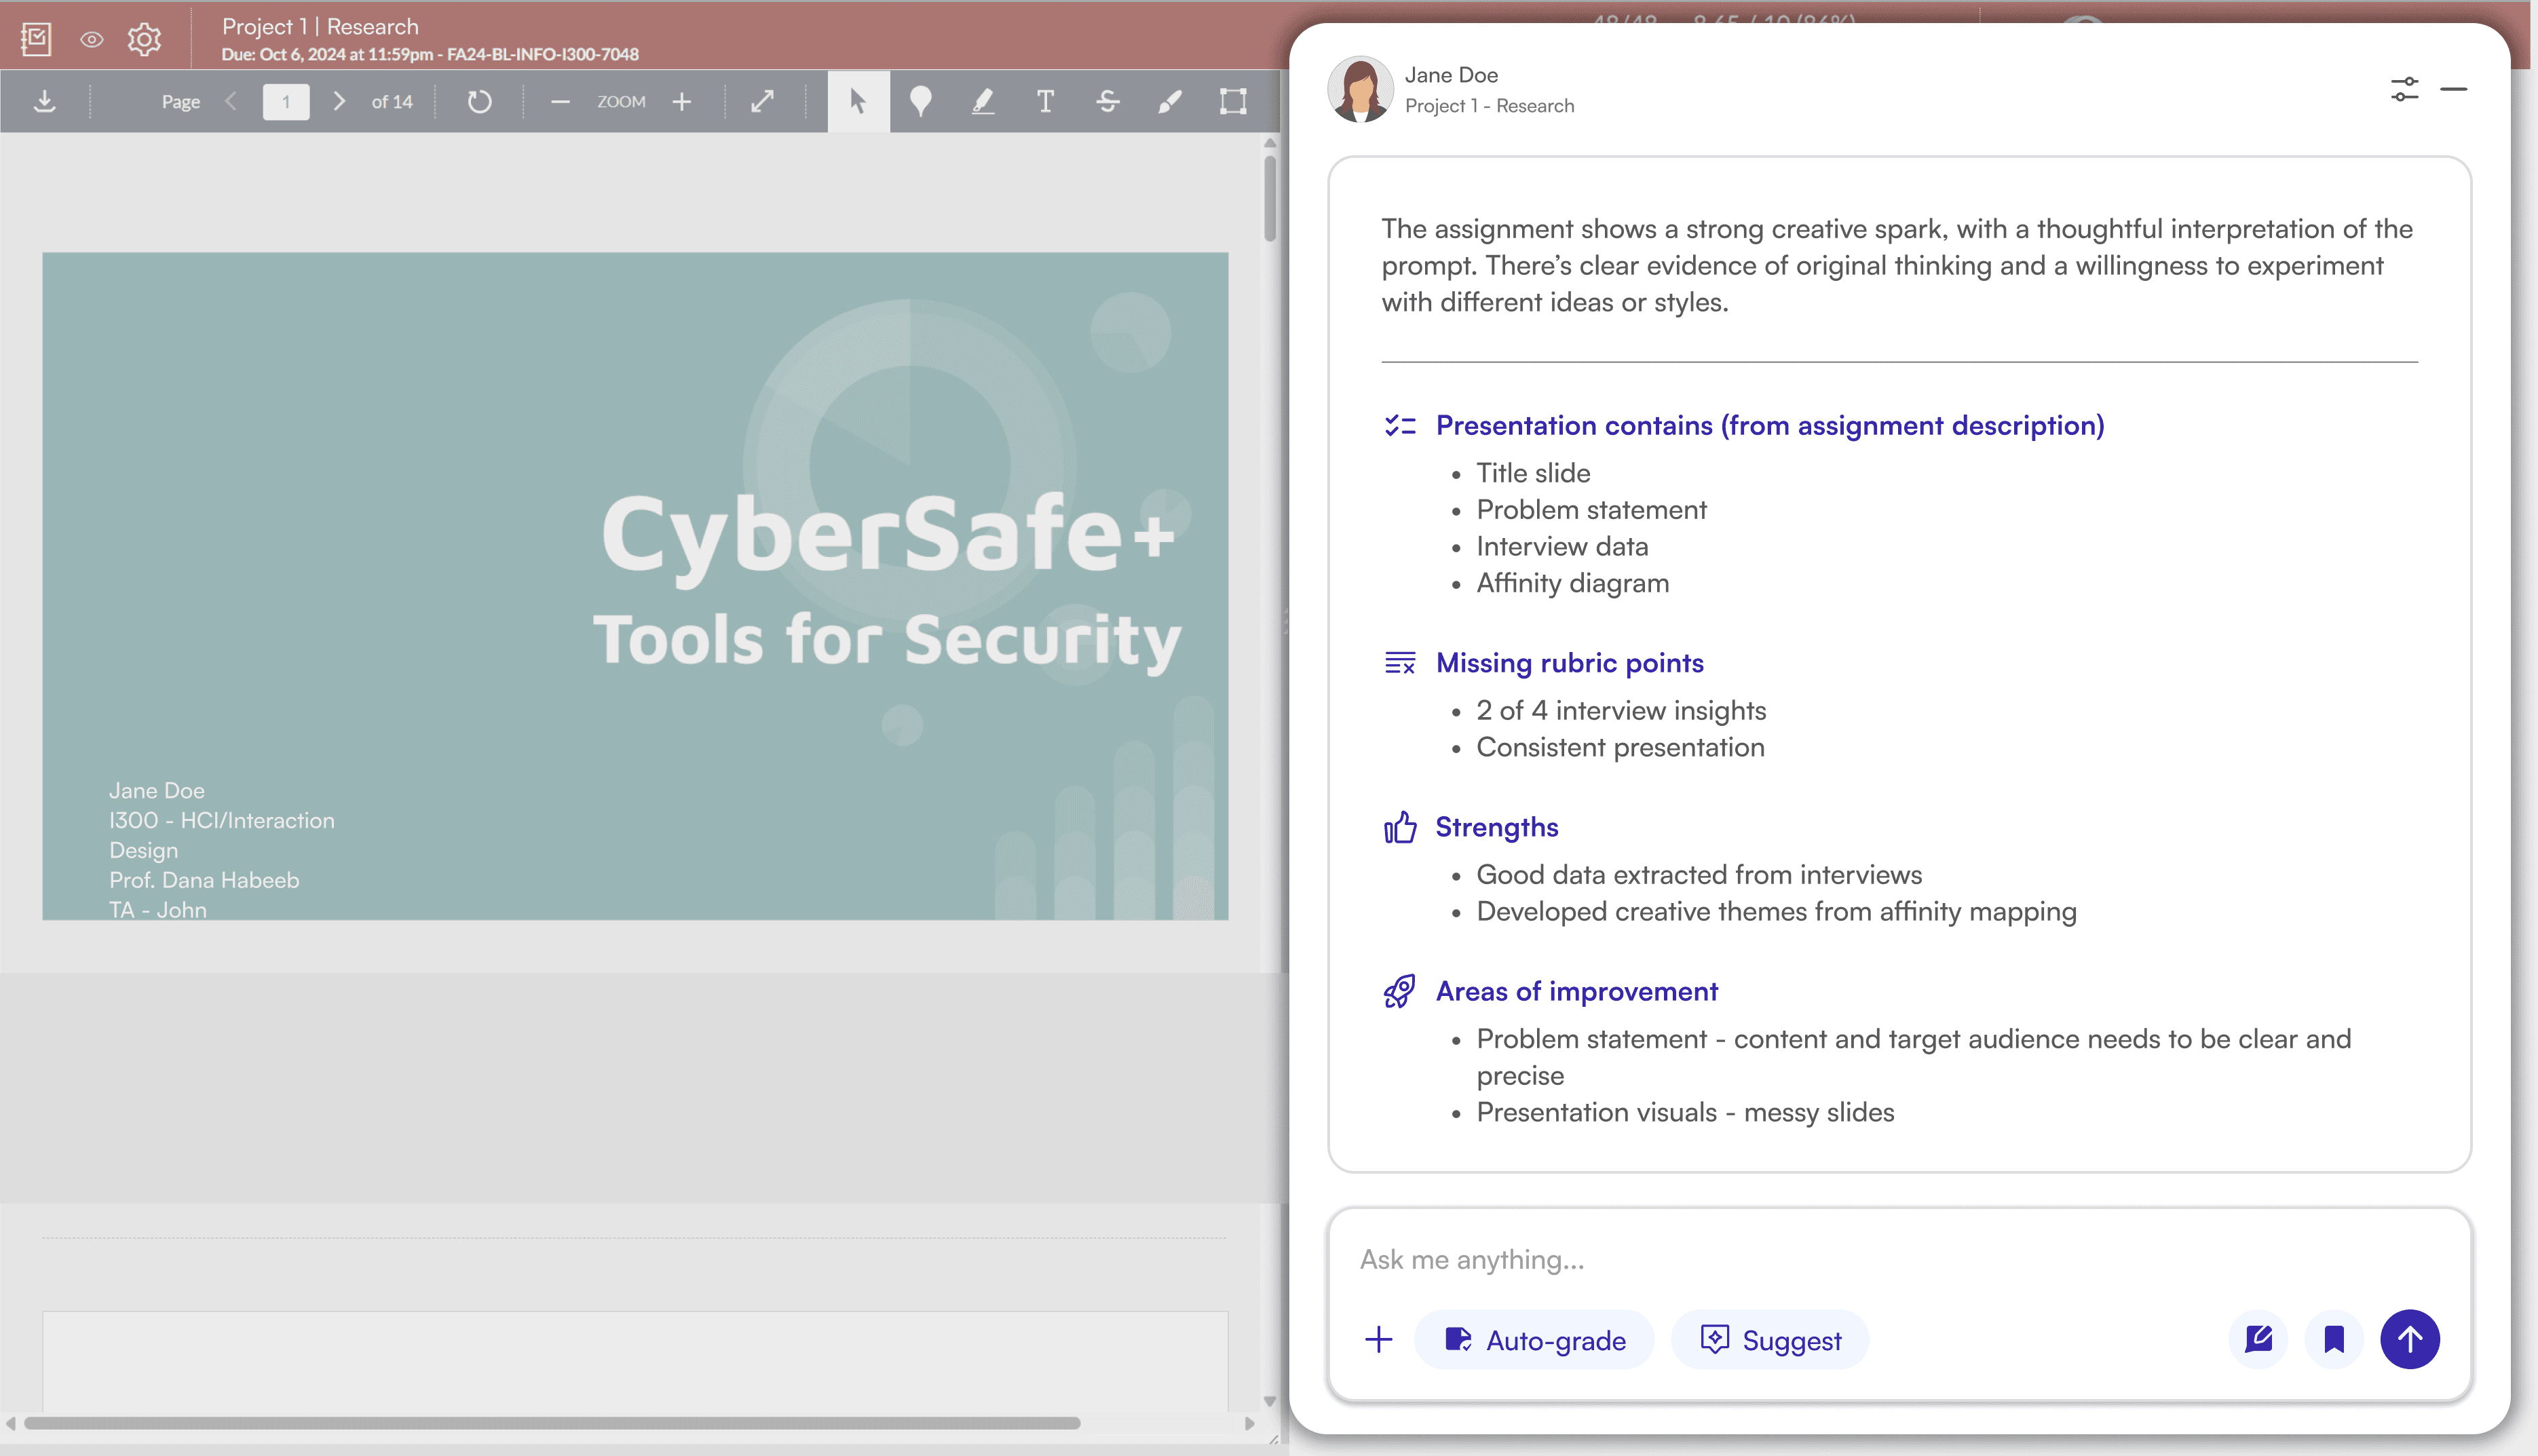Screen dimensions: 2538x1456
Task: Toggle the bookmark icon in chat
Action: click(x=2334, y=1339)
